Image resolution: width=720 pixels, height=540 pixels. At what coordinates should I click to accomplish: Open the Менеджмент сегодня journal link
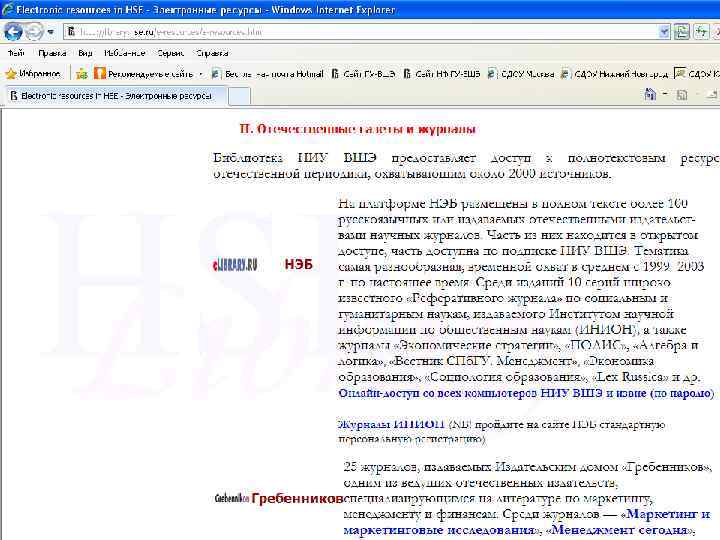620,529
